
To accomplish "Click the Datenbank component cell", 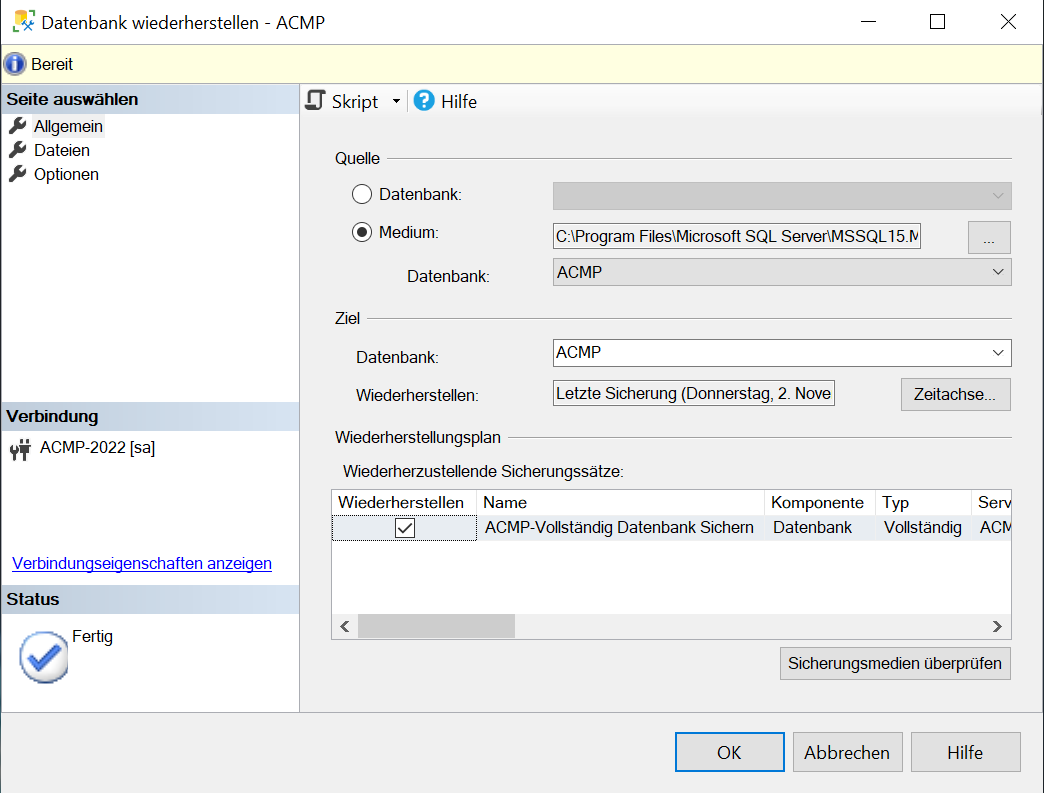I will (x=820, y=527).
